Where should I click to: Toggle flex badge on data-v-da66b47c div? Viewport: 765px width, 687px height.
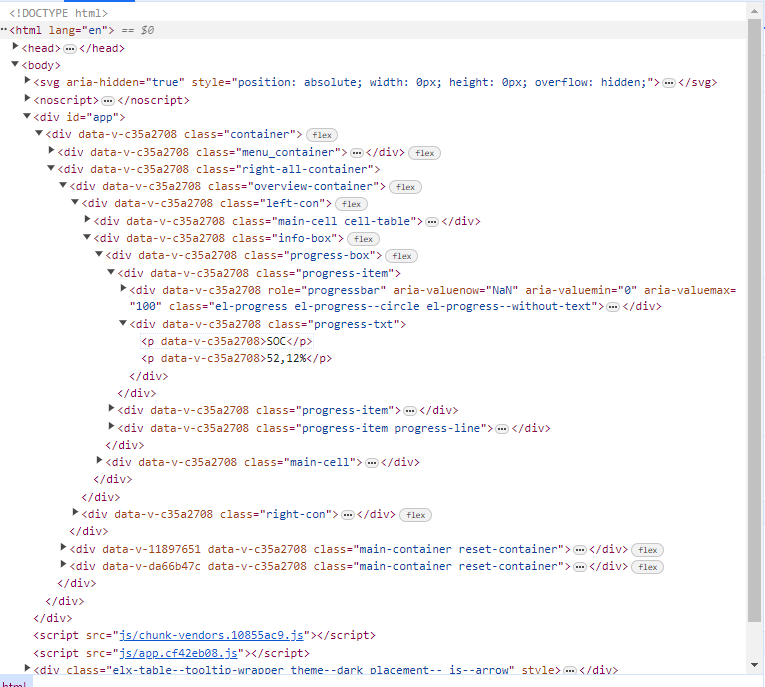pos(648,567)
